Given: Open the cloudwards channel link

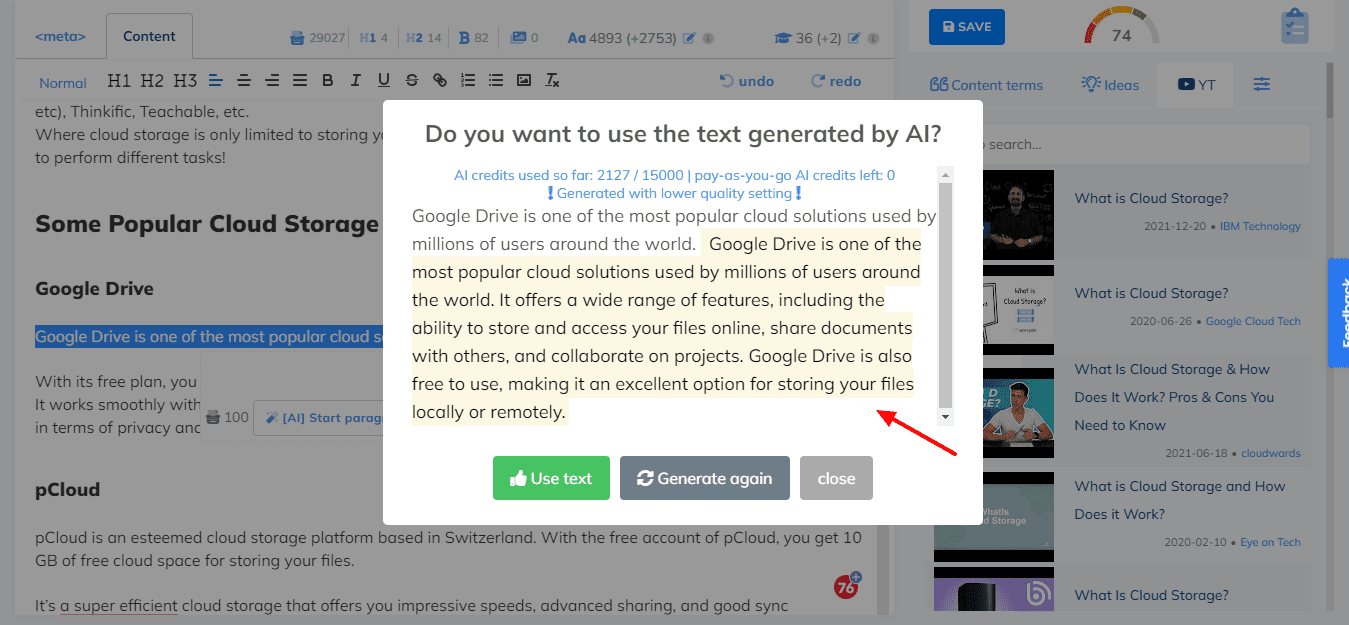Looking at the screenshot, I should (x=1271, y=453).
